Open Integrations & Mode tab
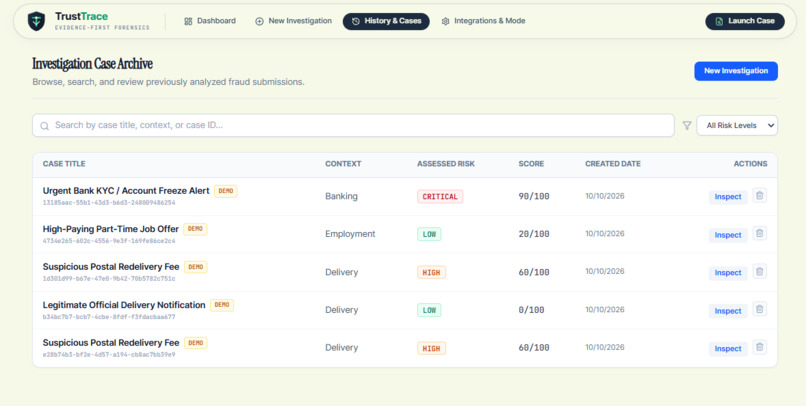806x406 pixels. (483, 21)
